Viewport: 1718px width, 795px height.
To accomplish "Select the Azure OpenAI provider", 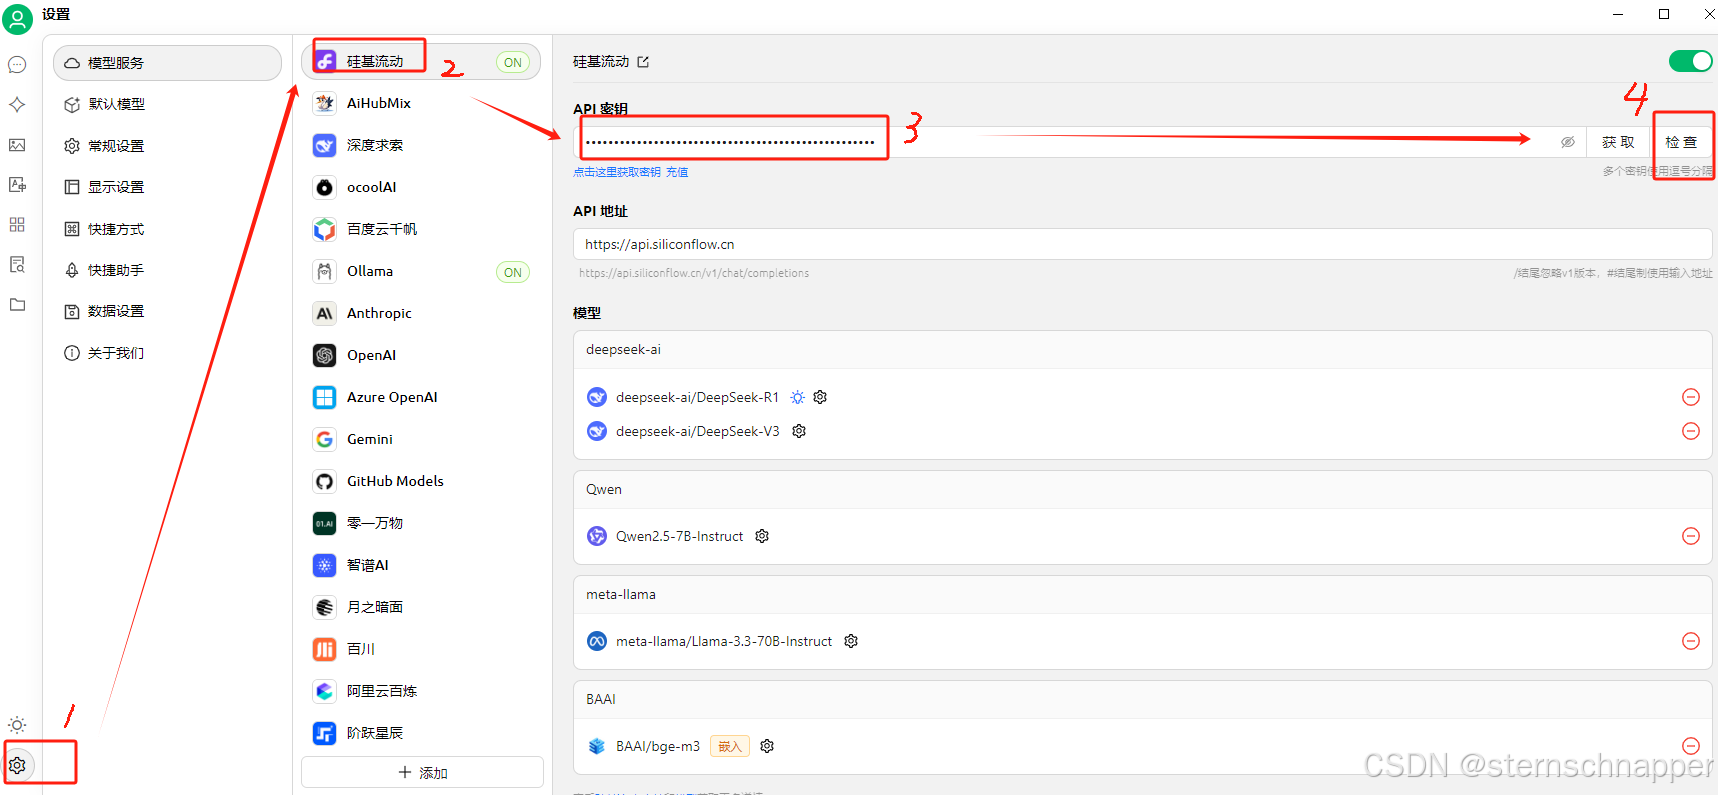I will click(421, 397).
